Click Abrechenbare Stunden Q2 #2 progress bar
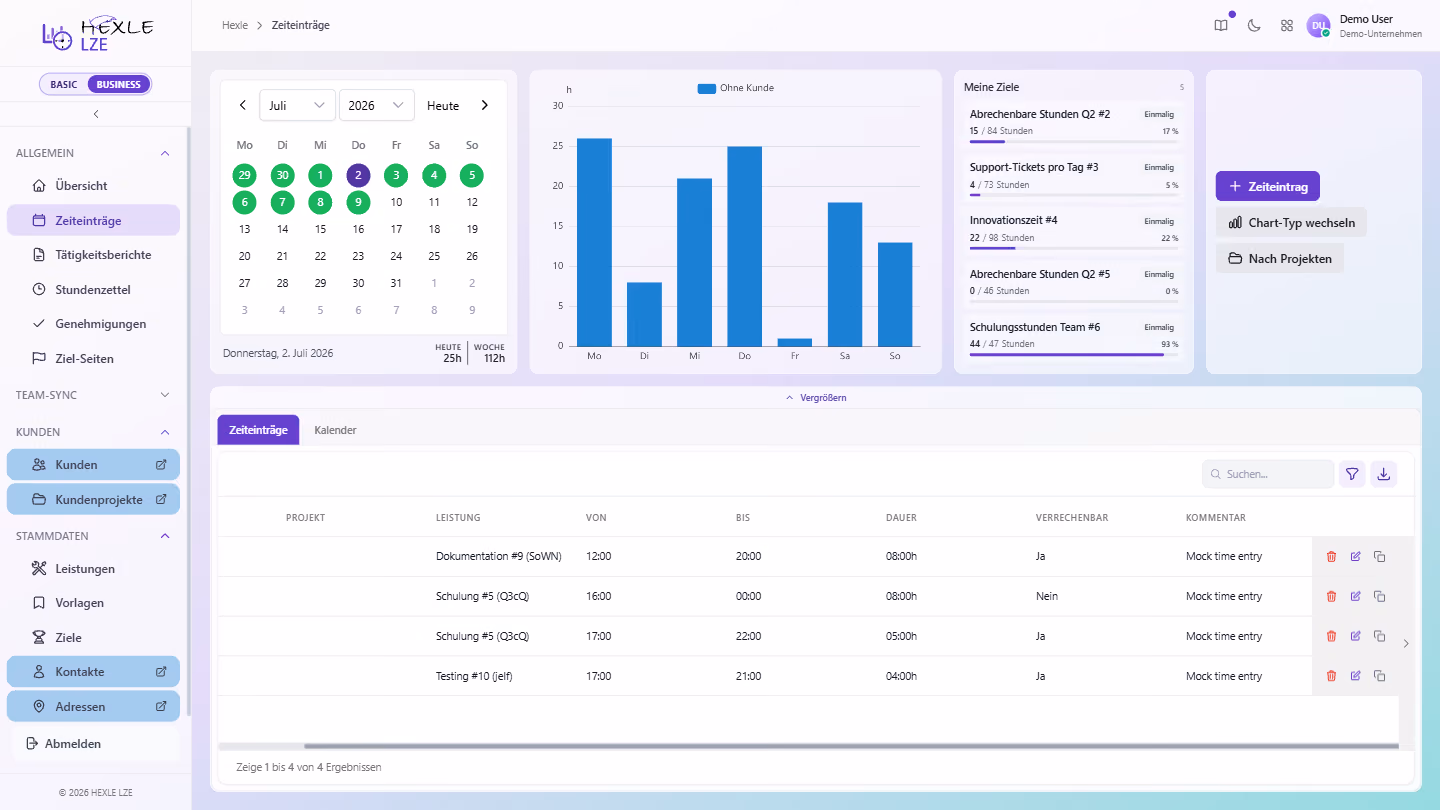 click(x=1074, y=142)
